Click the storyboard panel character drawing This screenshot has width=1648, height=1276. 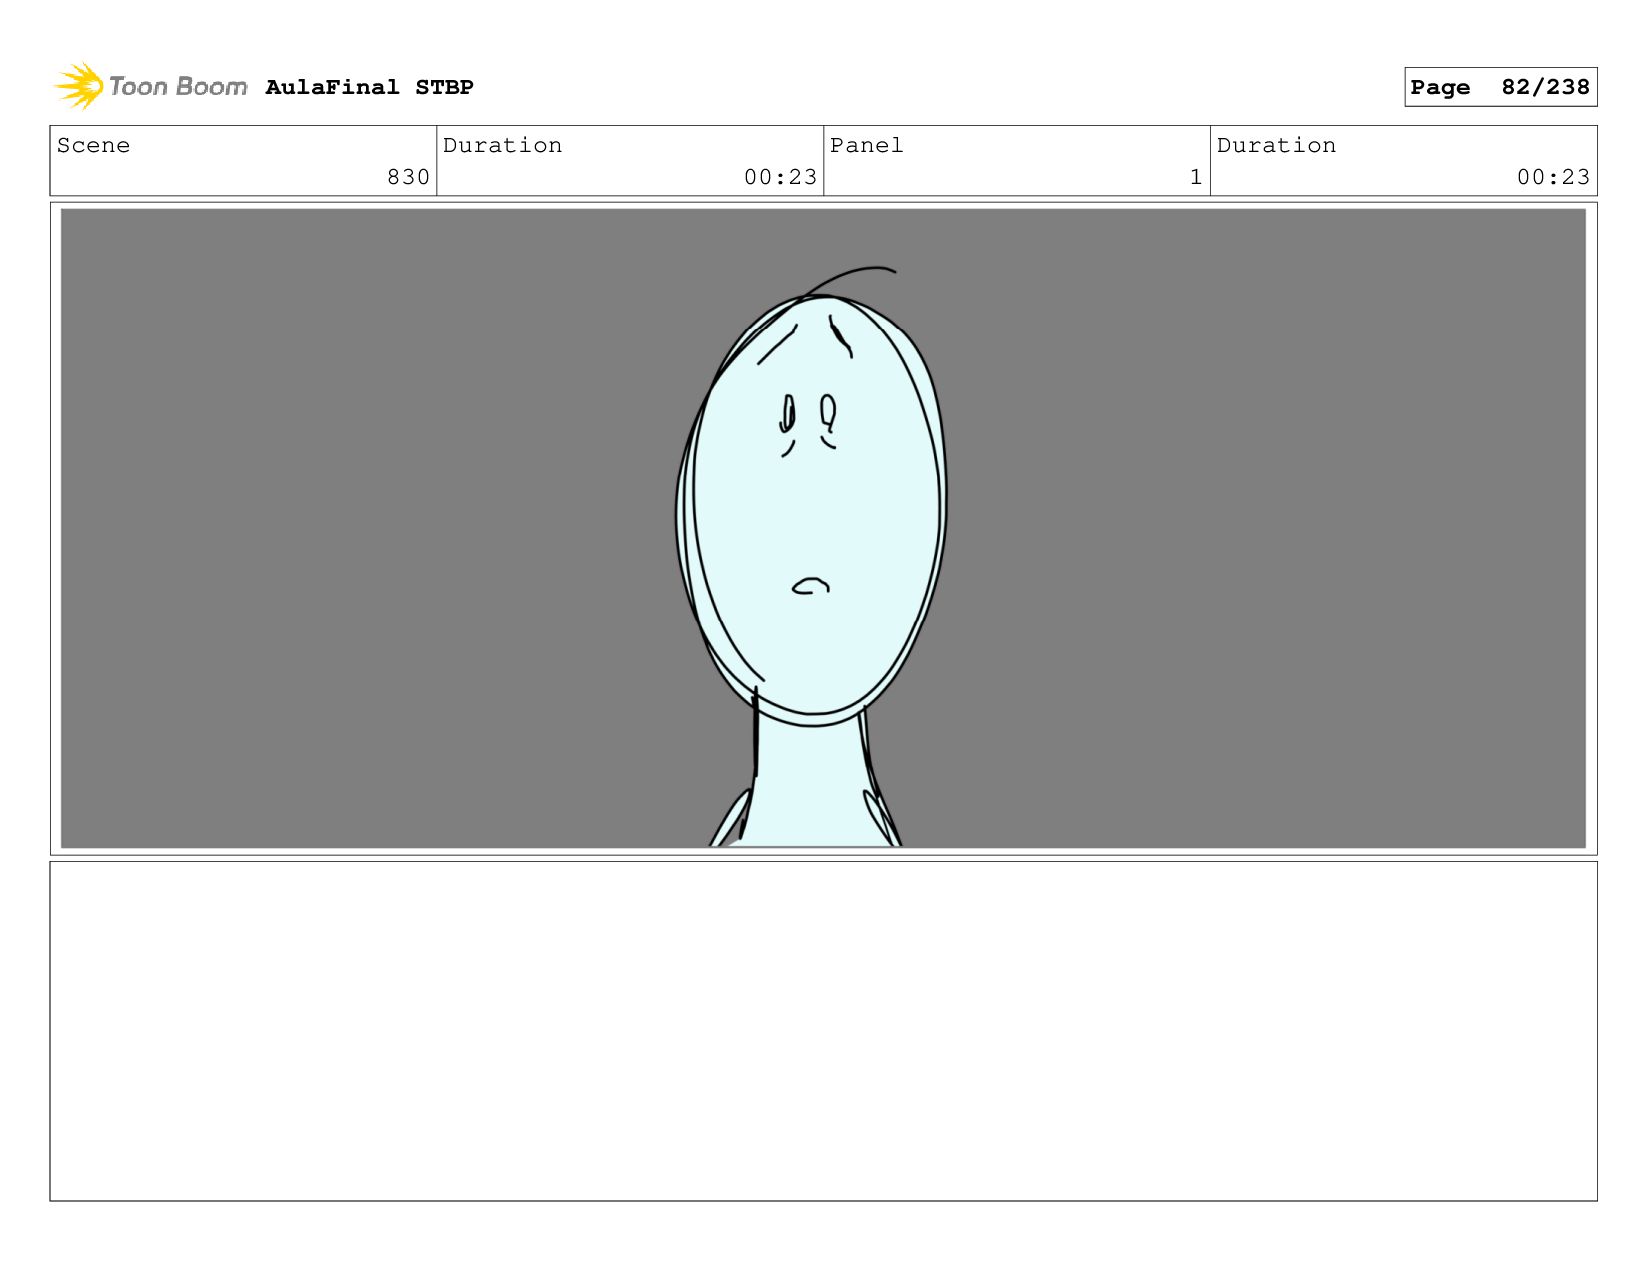point(811,556)
